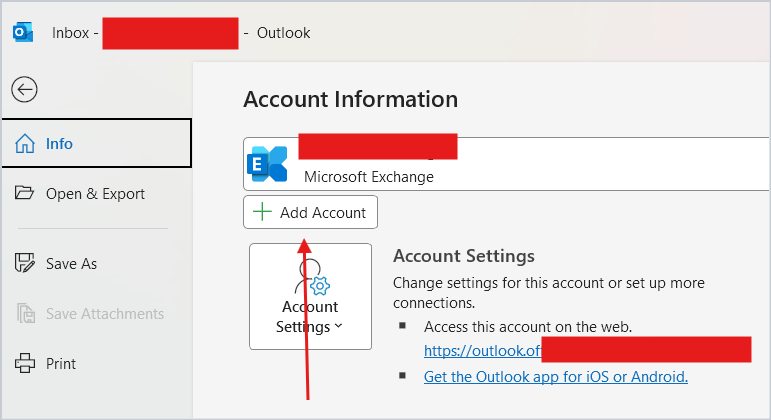
Task: Click the Outlook logo in the title bar
Action: tap(23, 33)
